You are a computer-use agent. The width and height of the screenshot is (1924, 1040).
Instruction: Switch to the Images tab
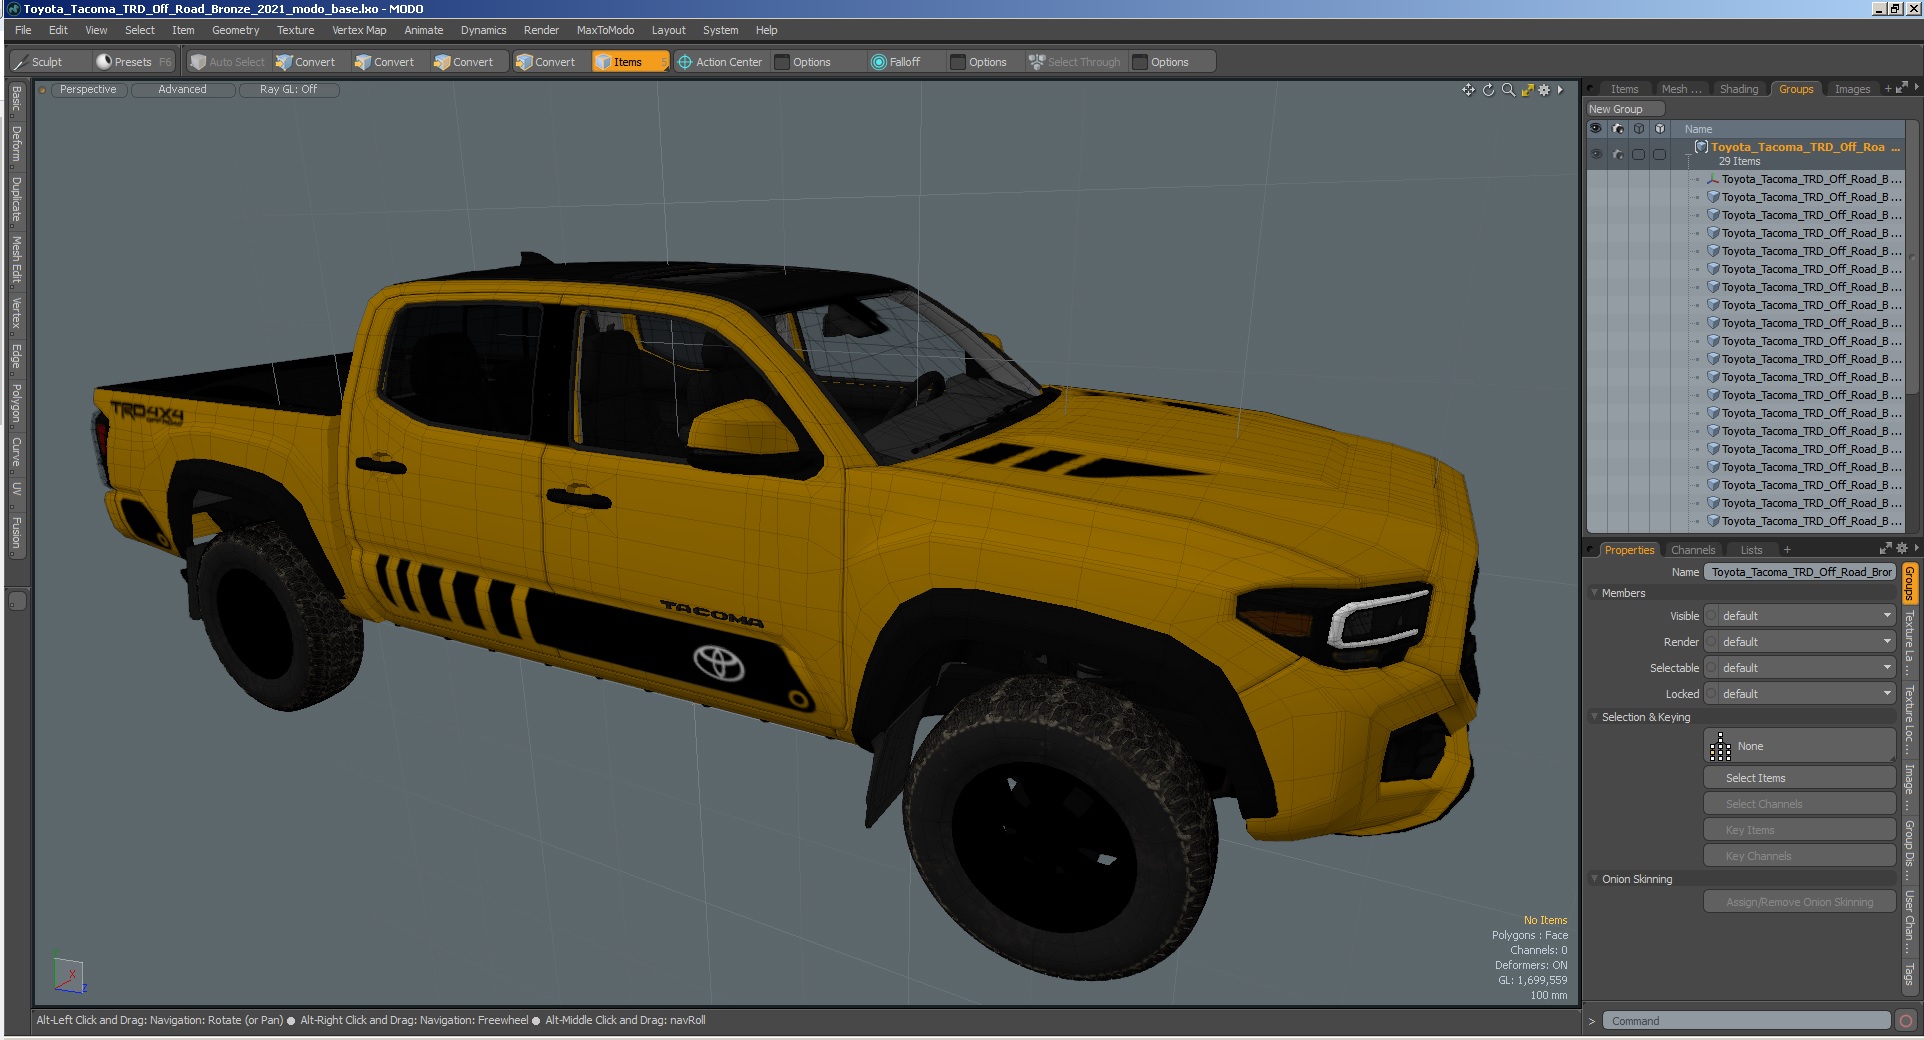pyautogui.click(x=1852, y=89)
